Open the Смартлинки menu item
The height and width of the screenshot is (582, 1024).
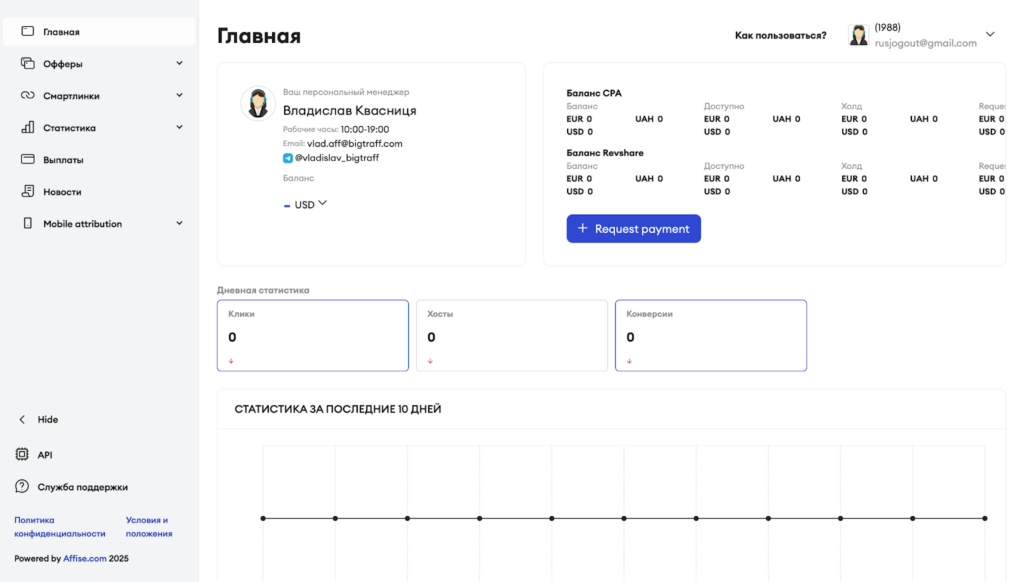(x=99, y=95)
